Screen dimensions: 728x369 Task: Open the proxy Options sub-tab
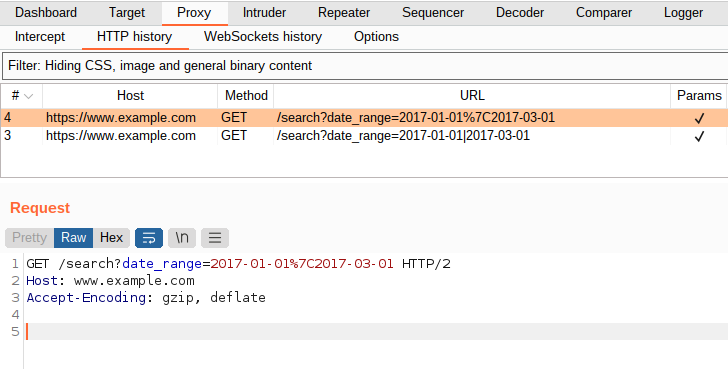tap(376, 37)
